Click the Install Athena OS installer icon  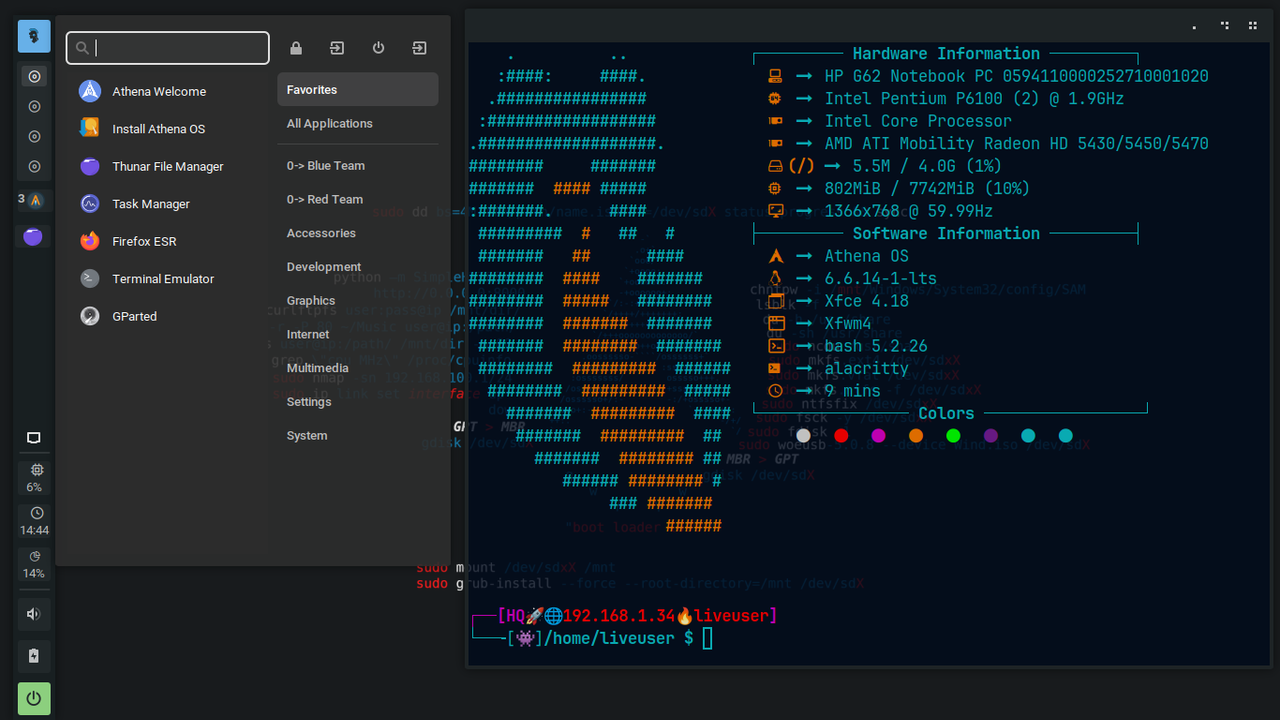click(x=90, y=128)
